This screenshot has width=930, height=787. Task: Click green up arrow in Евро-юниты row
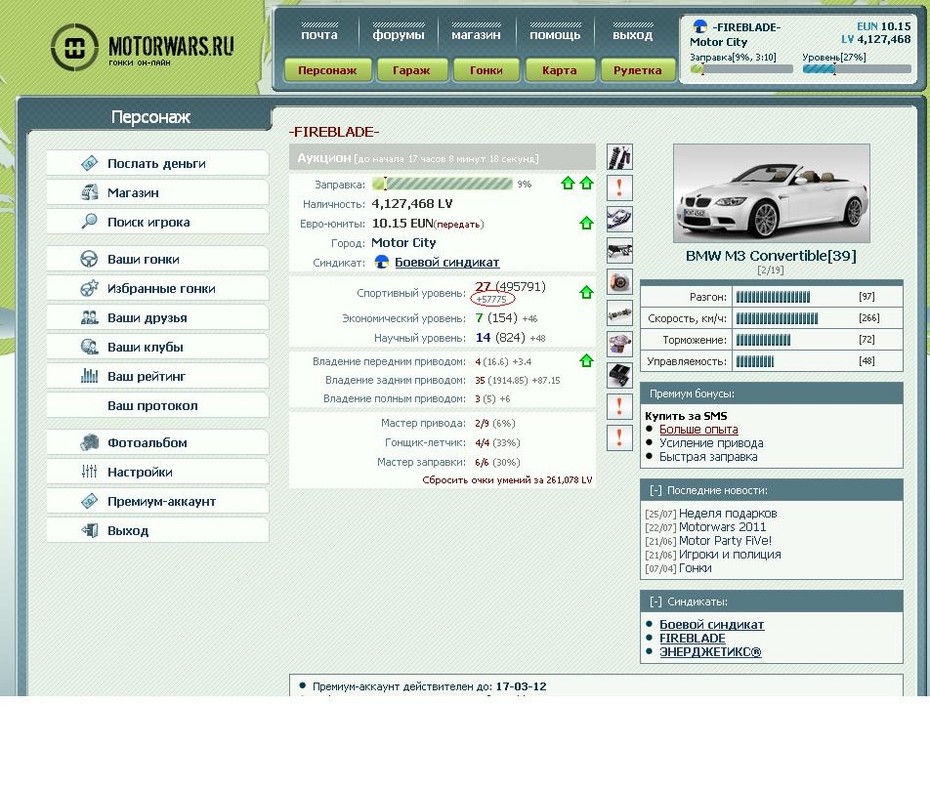click(587, 223)
